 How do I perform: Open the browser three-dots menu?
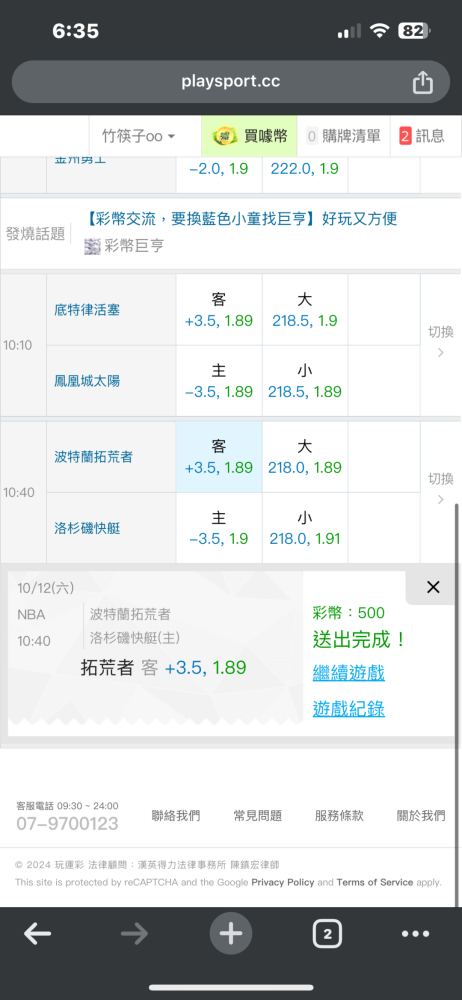(415, 934)
